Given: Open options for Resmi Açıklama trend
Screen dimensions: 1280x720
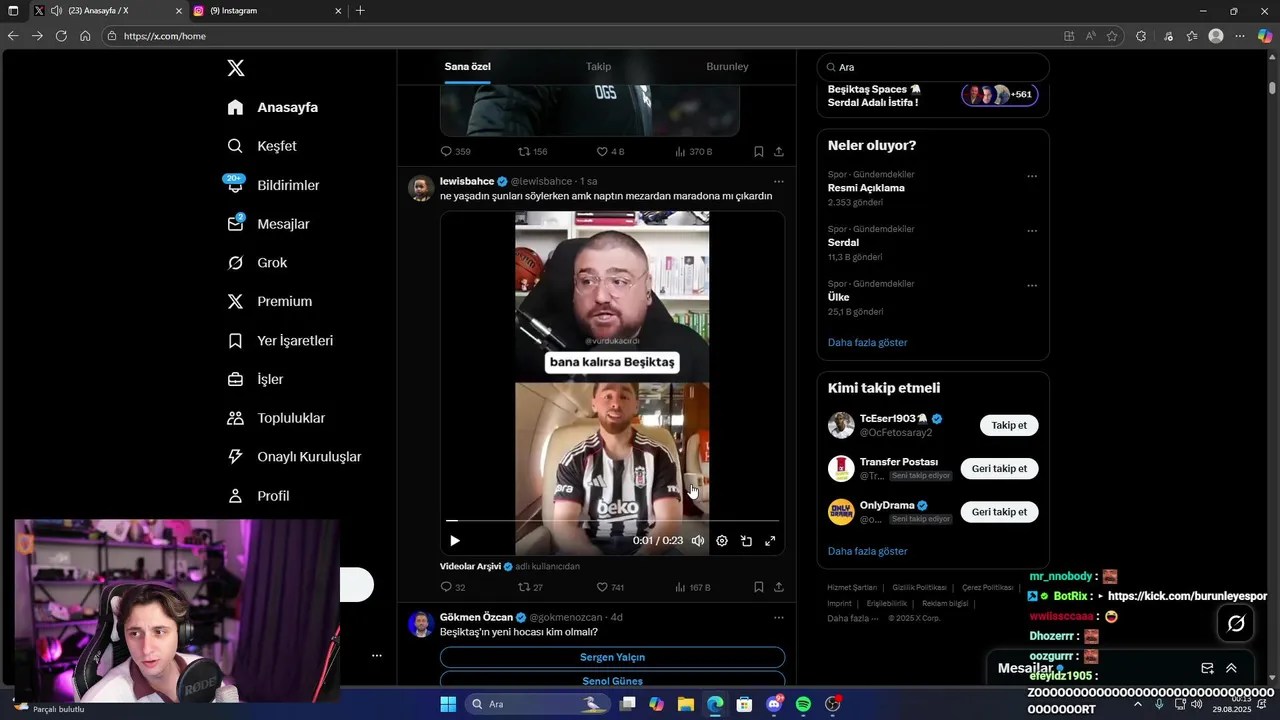Looking at the screenshot, I should [1032, 176].
